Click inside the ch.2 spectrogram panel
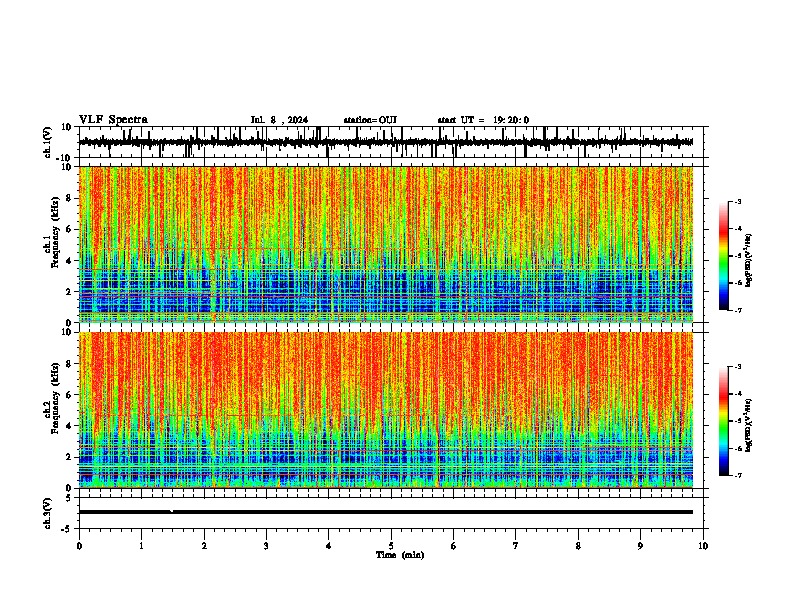Screen dimensions: 792x612 tap(386, 410)
